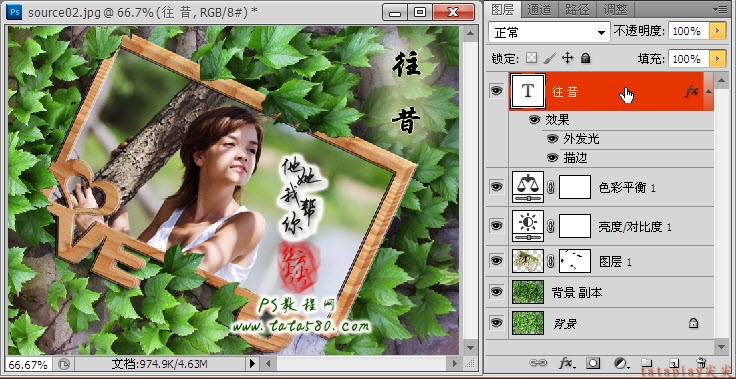
Task: Delete the layer with the trash icon
Action: coord(701,363)
